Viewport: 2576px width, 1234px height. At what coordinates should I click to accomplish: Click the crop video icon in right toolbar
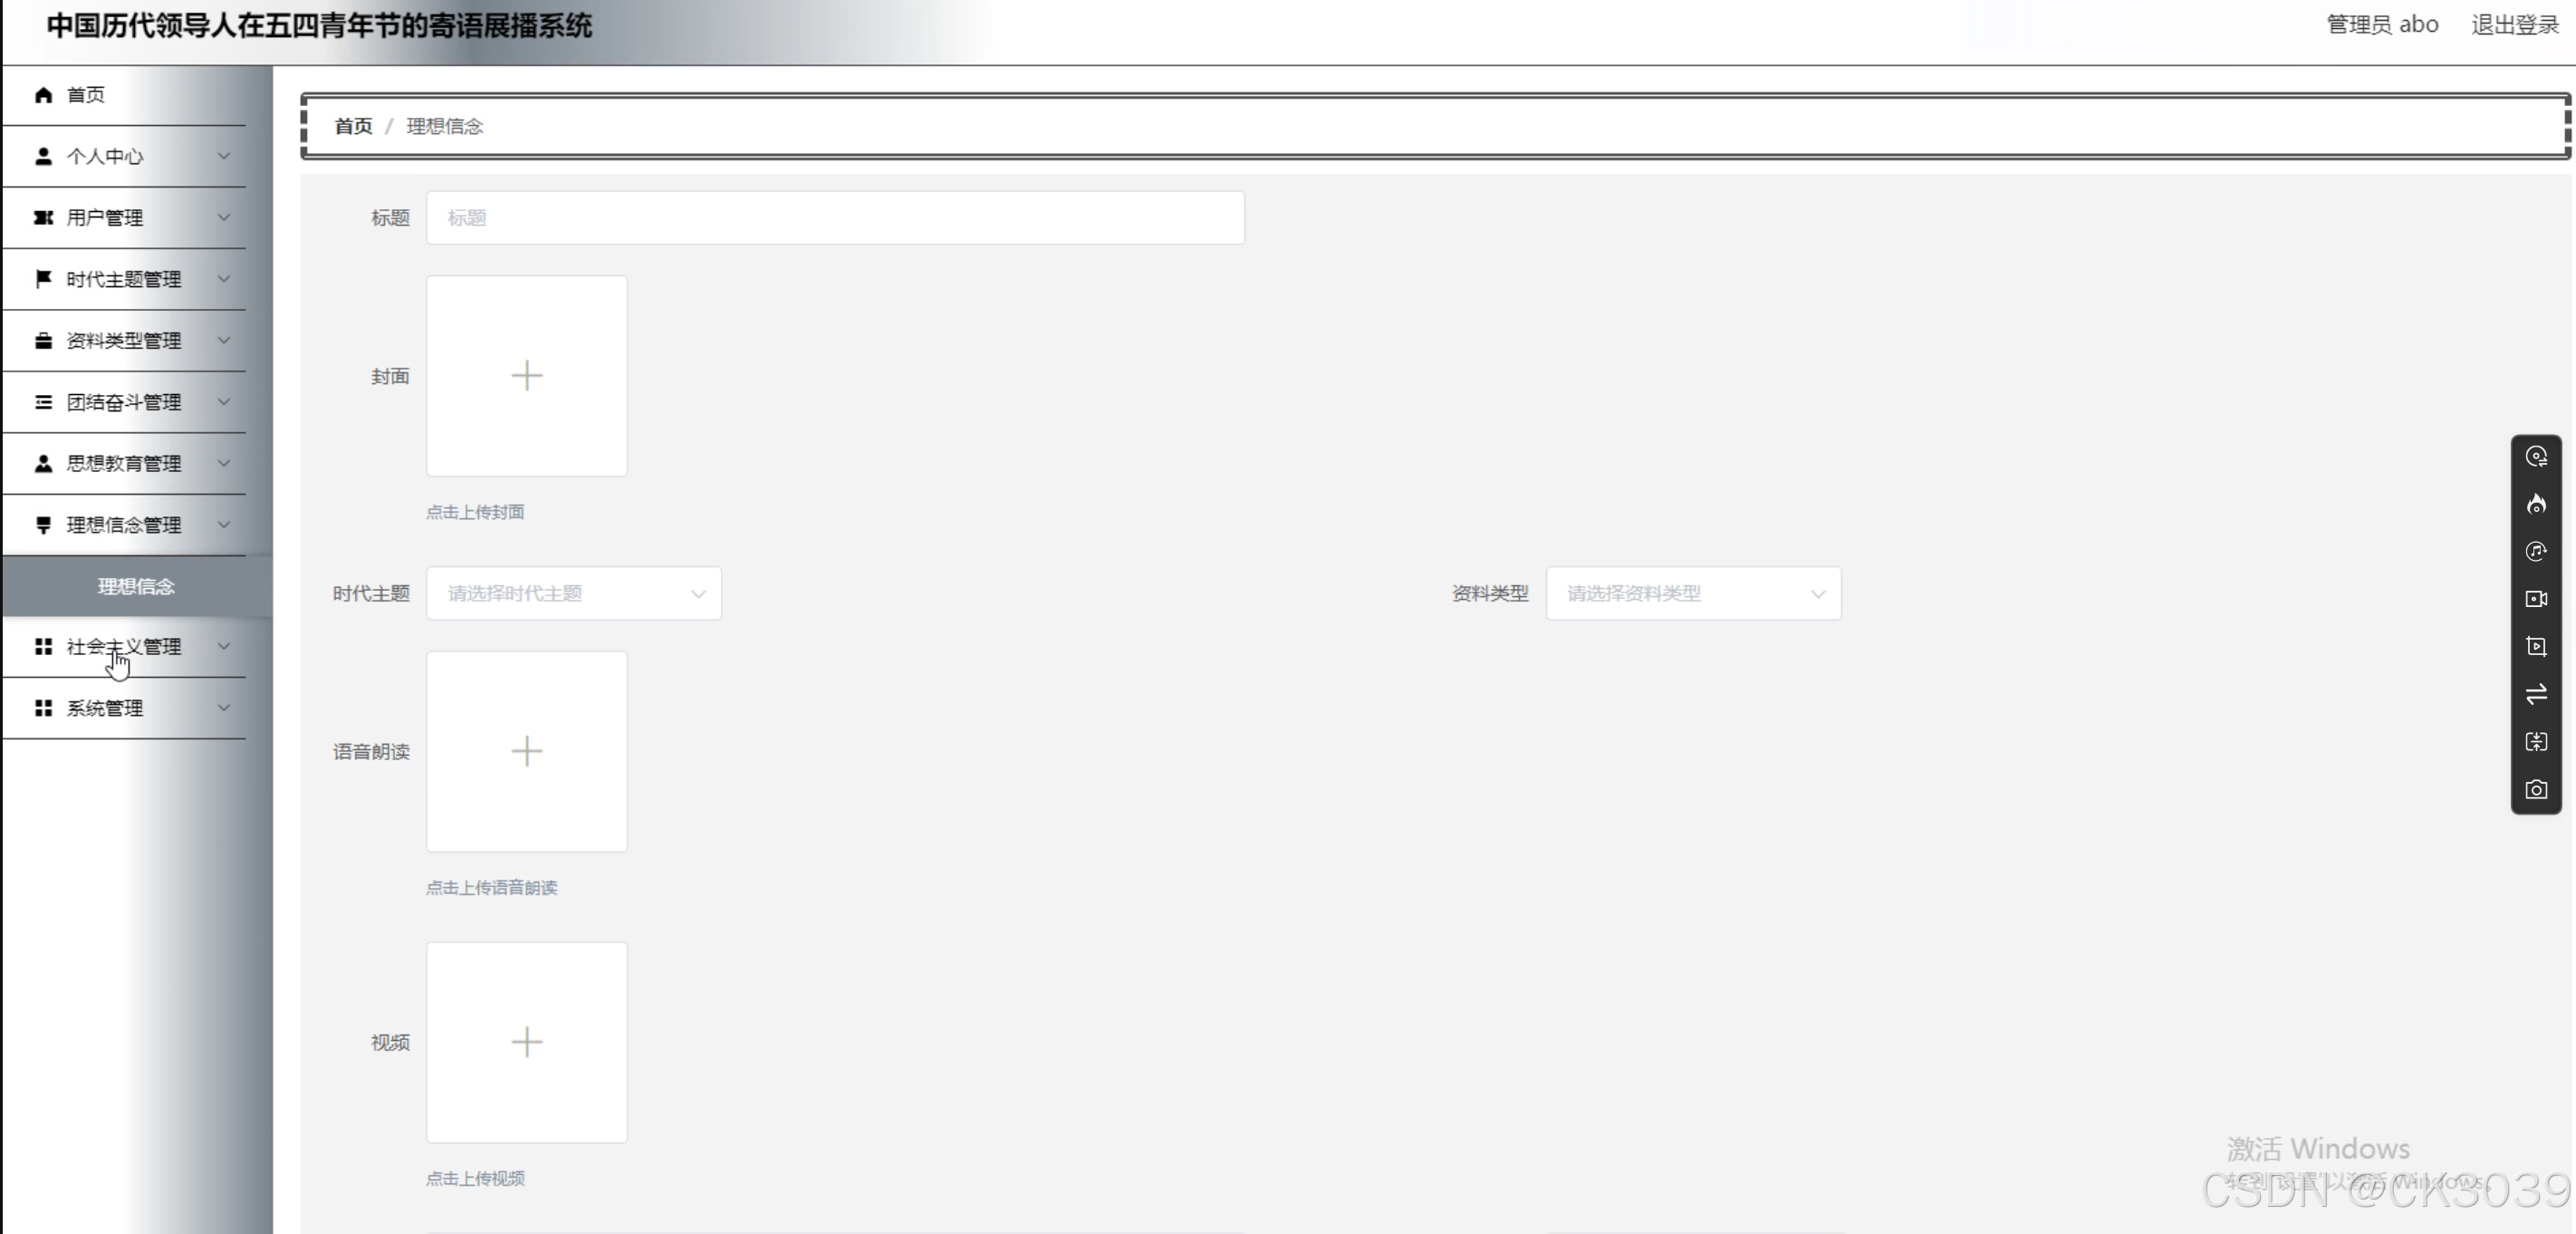click(2536, 647)
